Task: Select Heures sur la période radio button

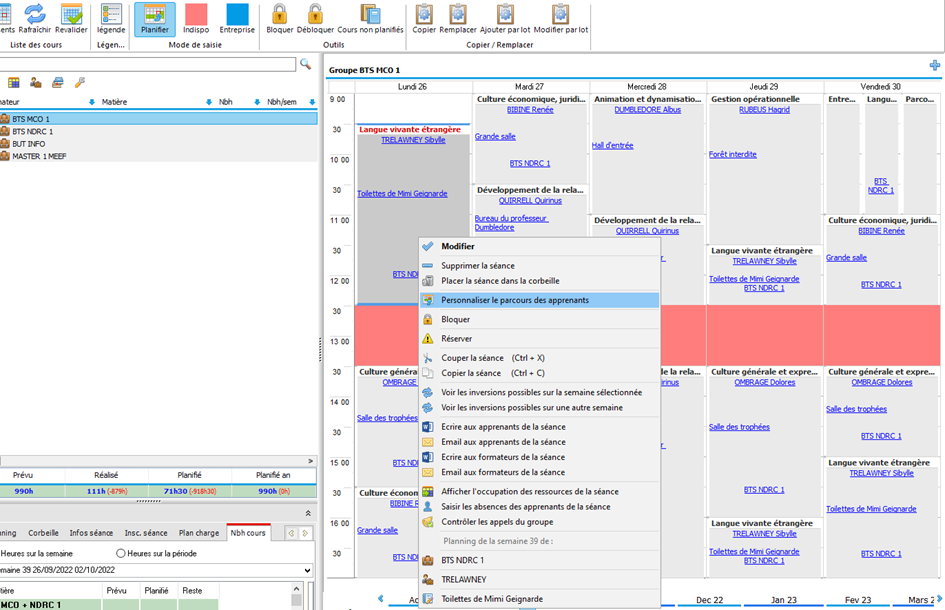Action: tap(121, 553)
